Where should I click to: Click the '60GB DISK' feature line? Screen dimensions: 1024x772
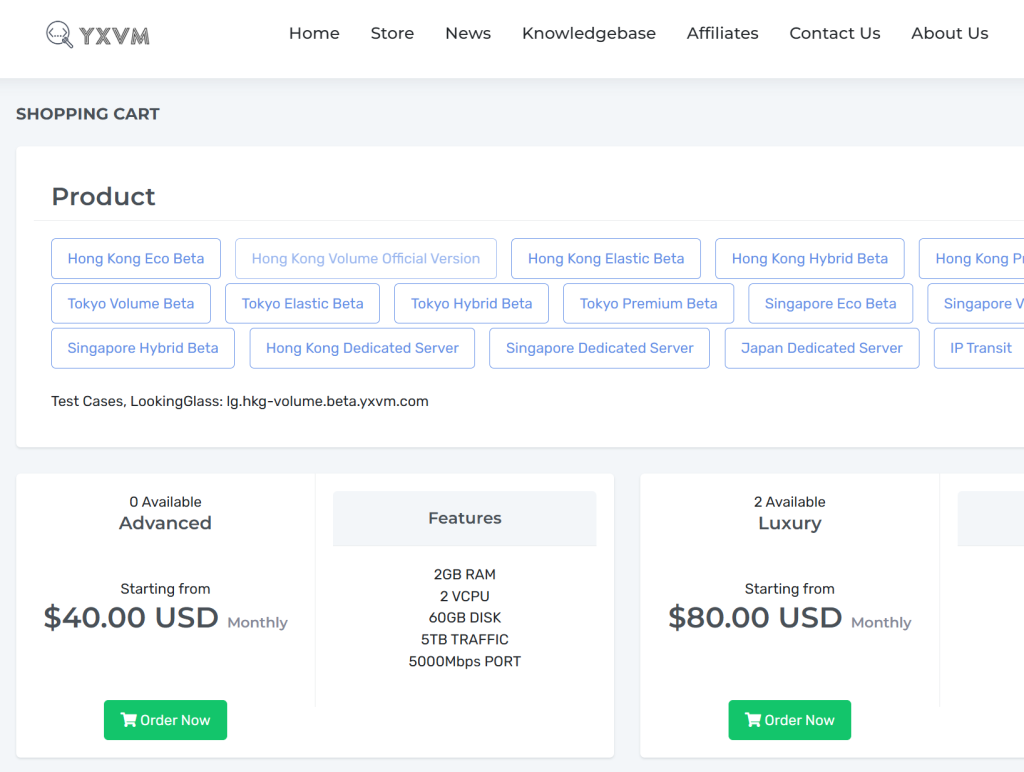(465, 618)
